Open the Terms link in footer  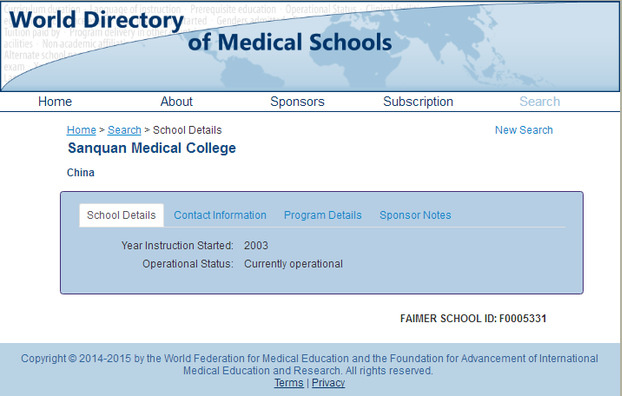pos(289,383)
